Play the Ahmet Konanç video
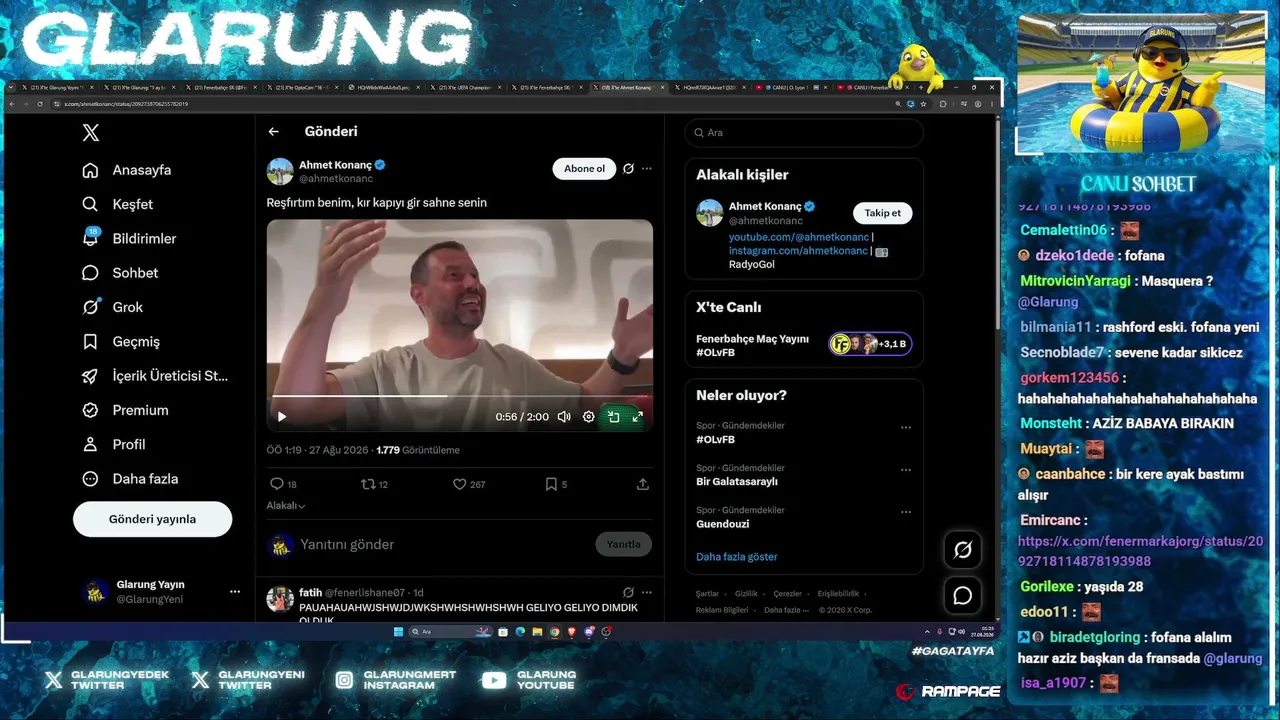 click(x=282, y=417)
